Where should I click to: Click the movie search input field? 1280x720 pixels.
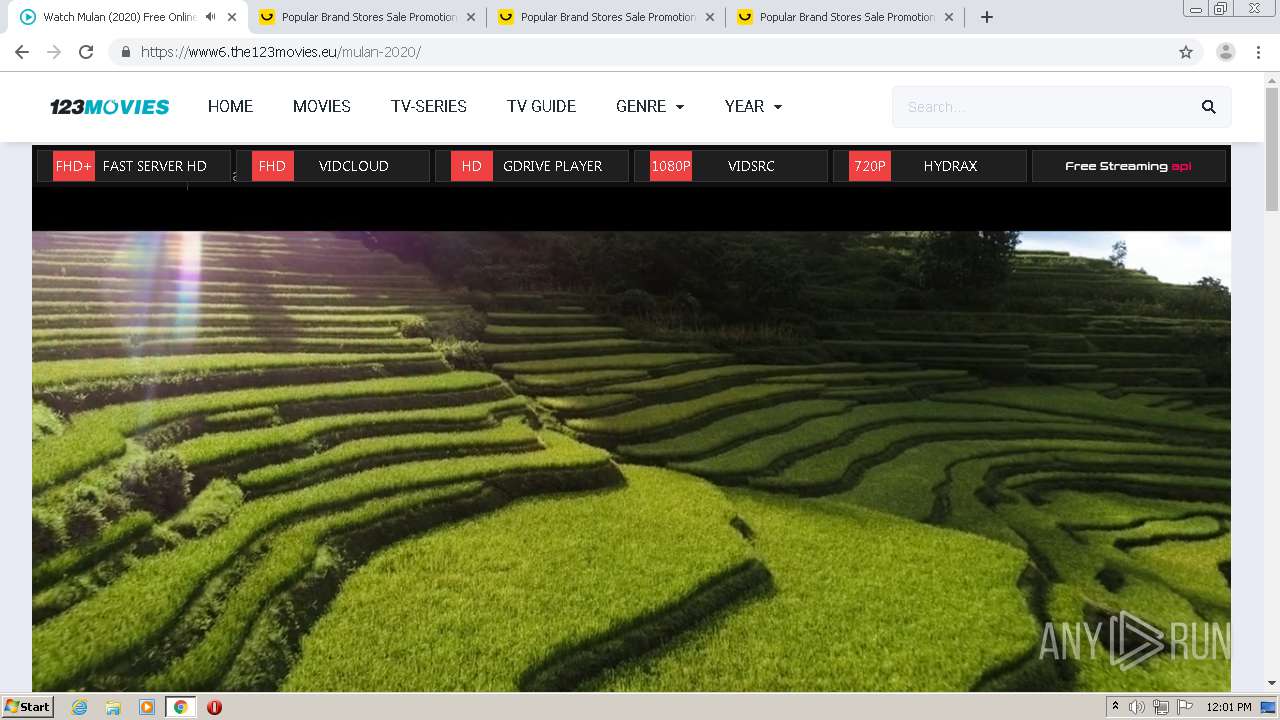coord(1040,107)
